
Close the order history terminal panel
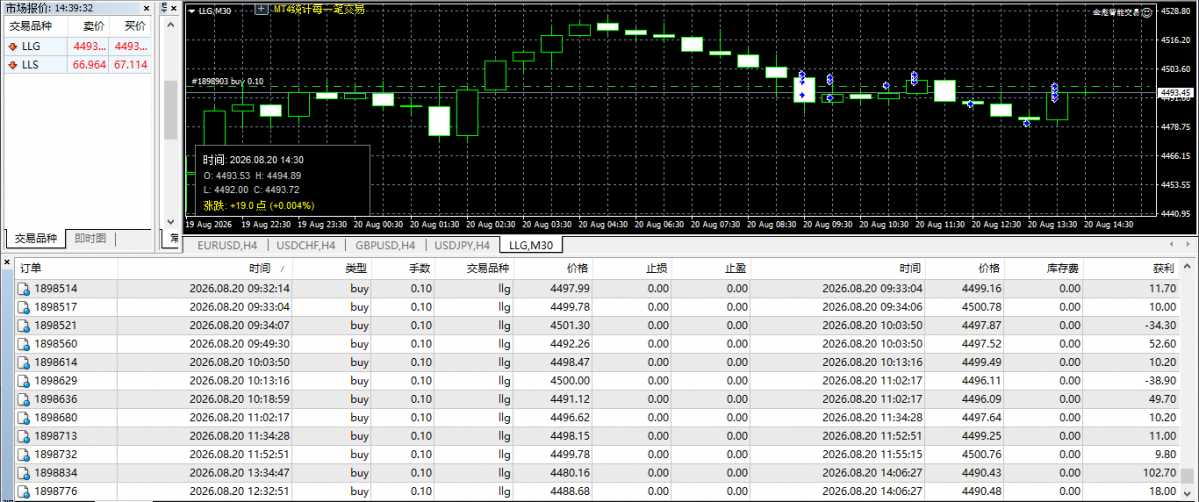tap(8, 262)
